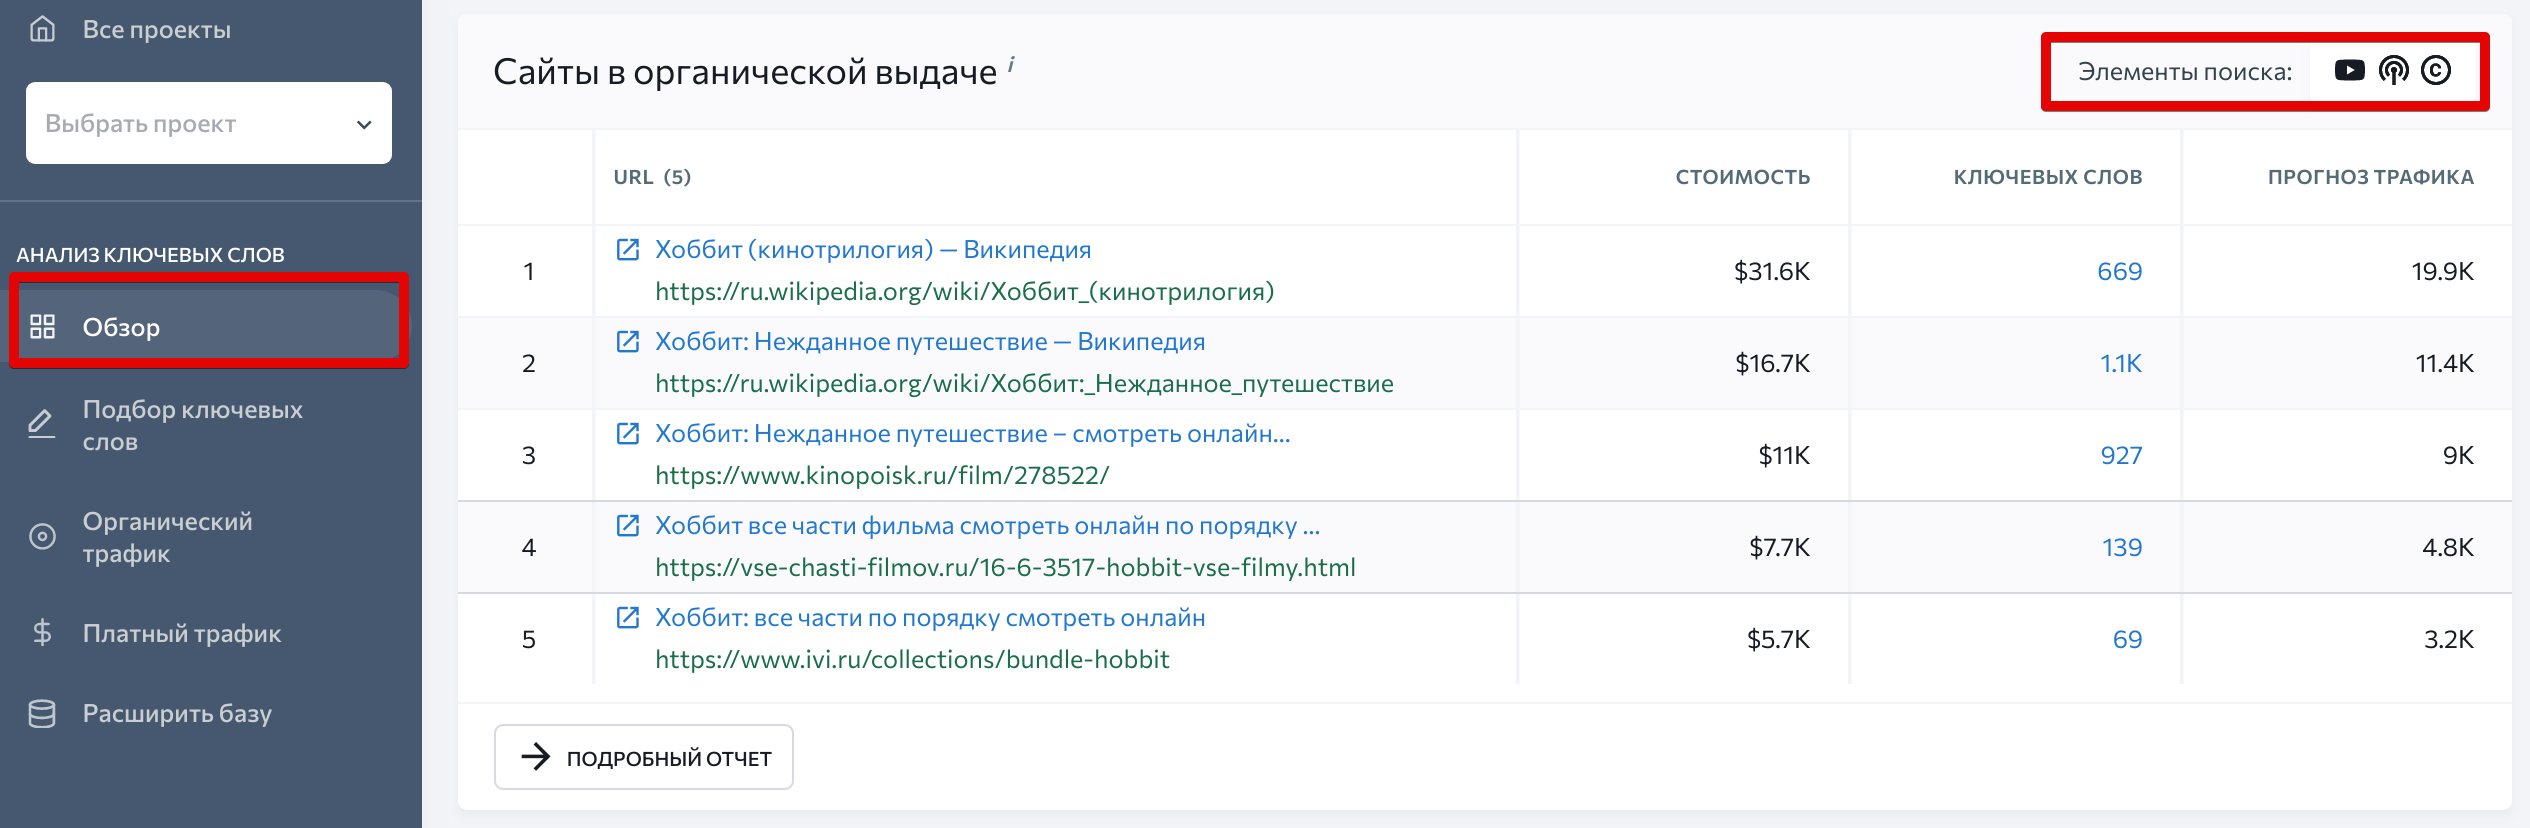This screenshot has height=828, width=2530.
Task: Click the $7.7K cost value
Action: [1779, 548]
